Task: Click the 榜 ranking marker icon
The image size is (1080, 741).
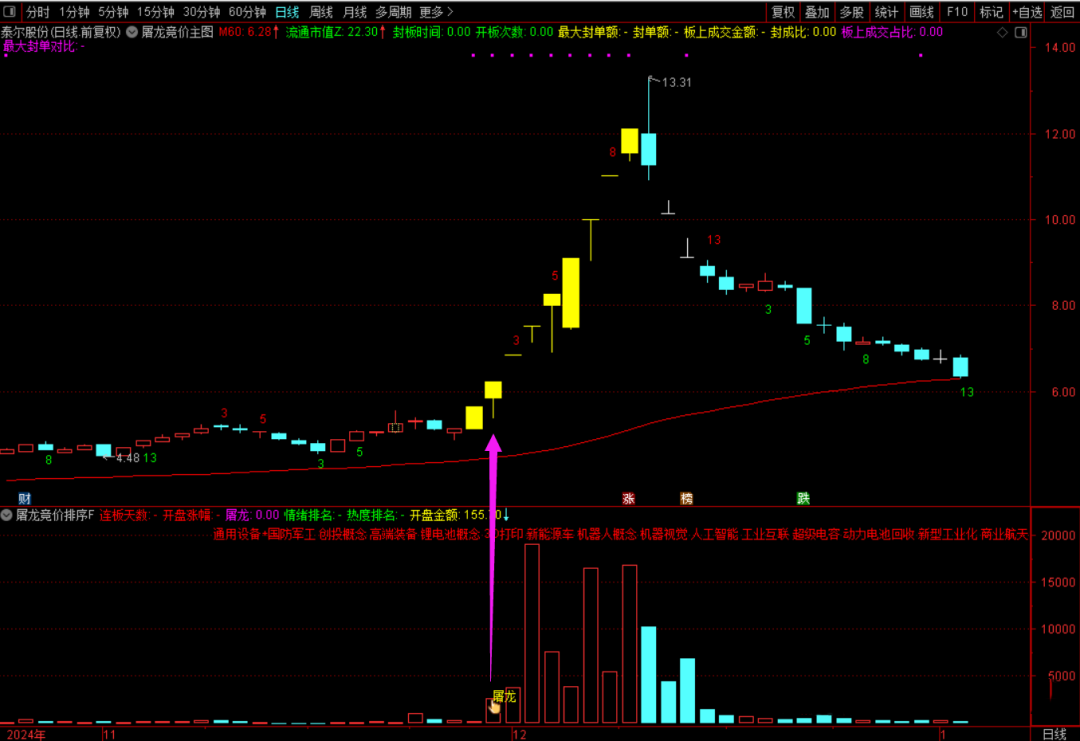Action: [686, 498]
